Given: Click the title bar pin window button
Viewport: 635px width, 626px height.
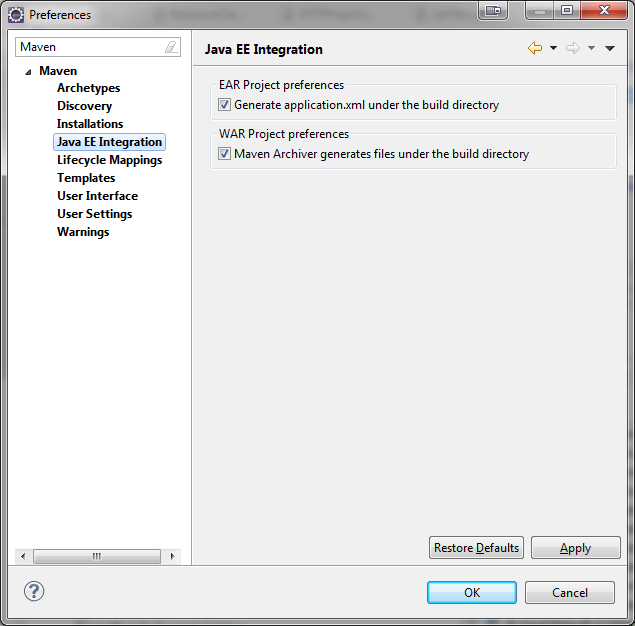Looking at the screenshot, I should 493,10.
